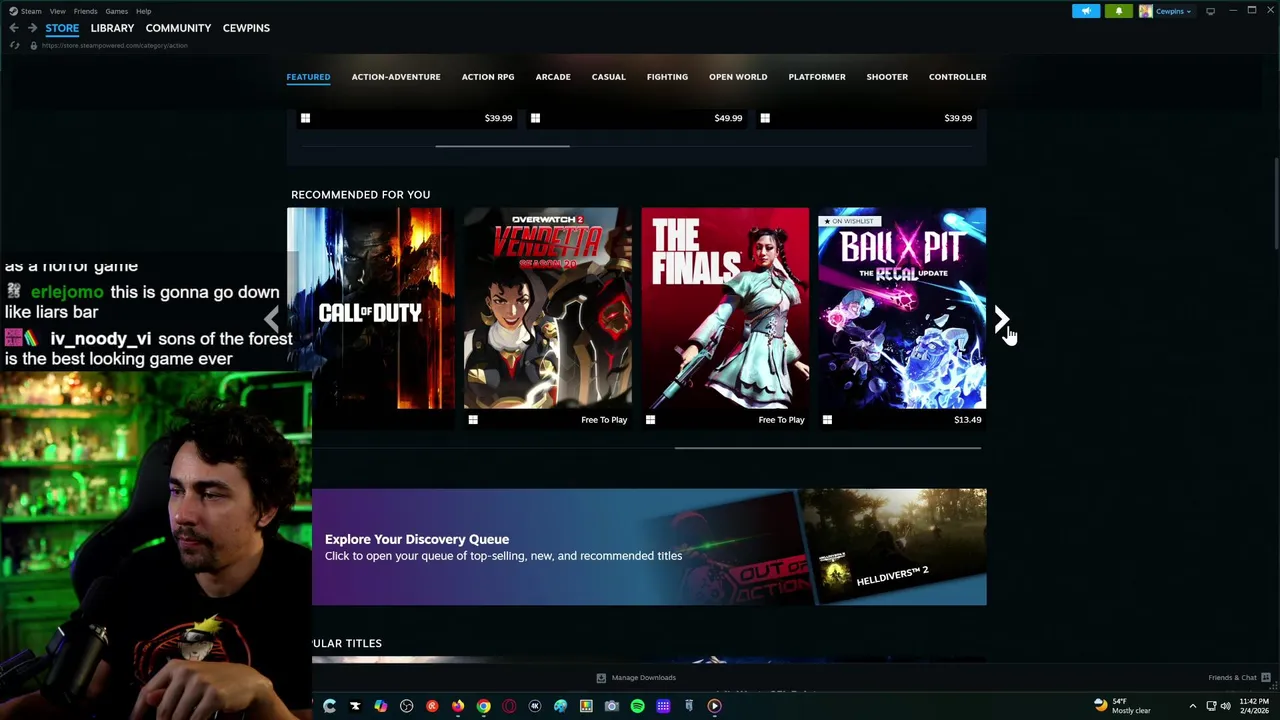
Task: Expand the Cewpins account dropdown
Action: click(1174, 11)
